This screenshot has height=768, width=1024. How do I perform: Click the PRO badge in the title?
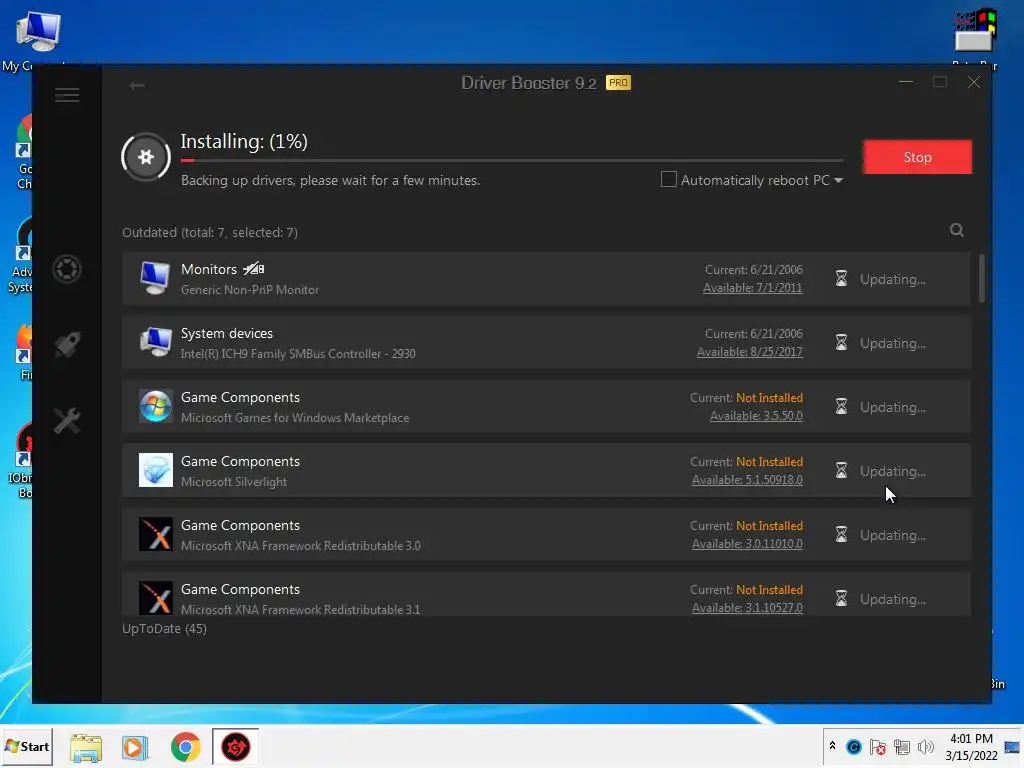click(618, 83)
